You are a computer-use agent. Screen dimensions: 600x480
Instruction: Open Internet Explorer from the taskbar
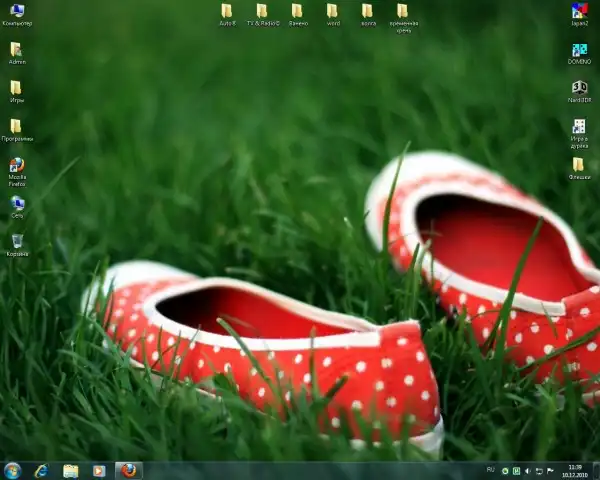42,470
